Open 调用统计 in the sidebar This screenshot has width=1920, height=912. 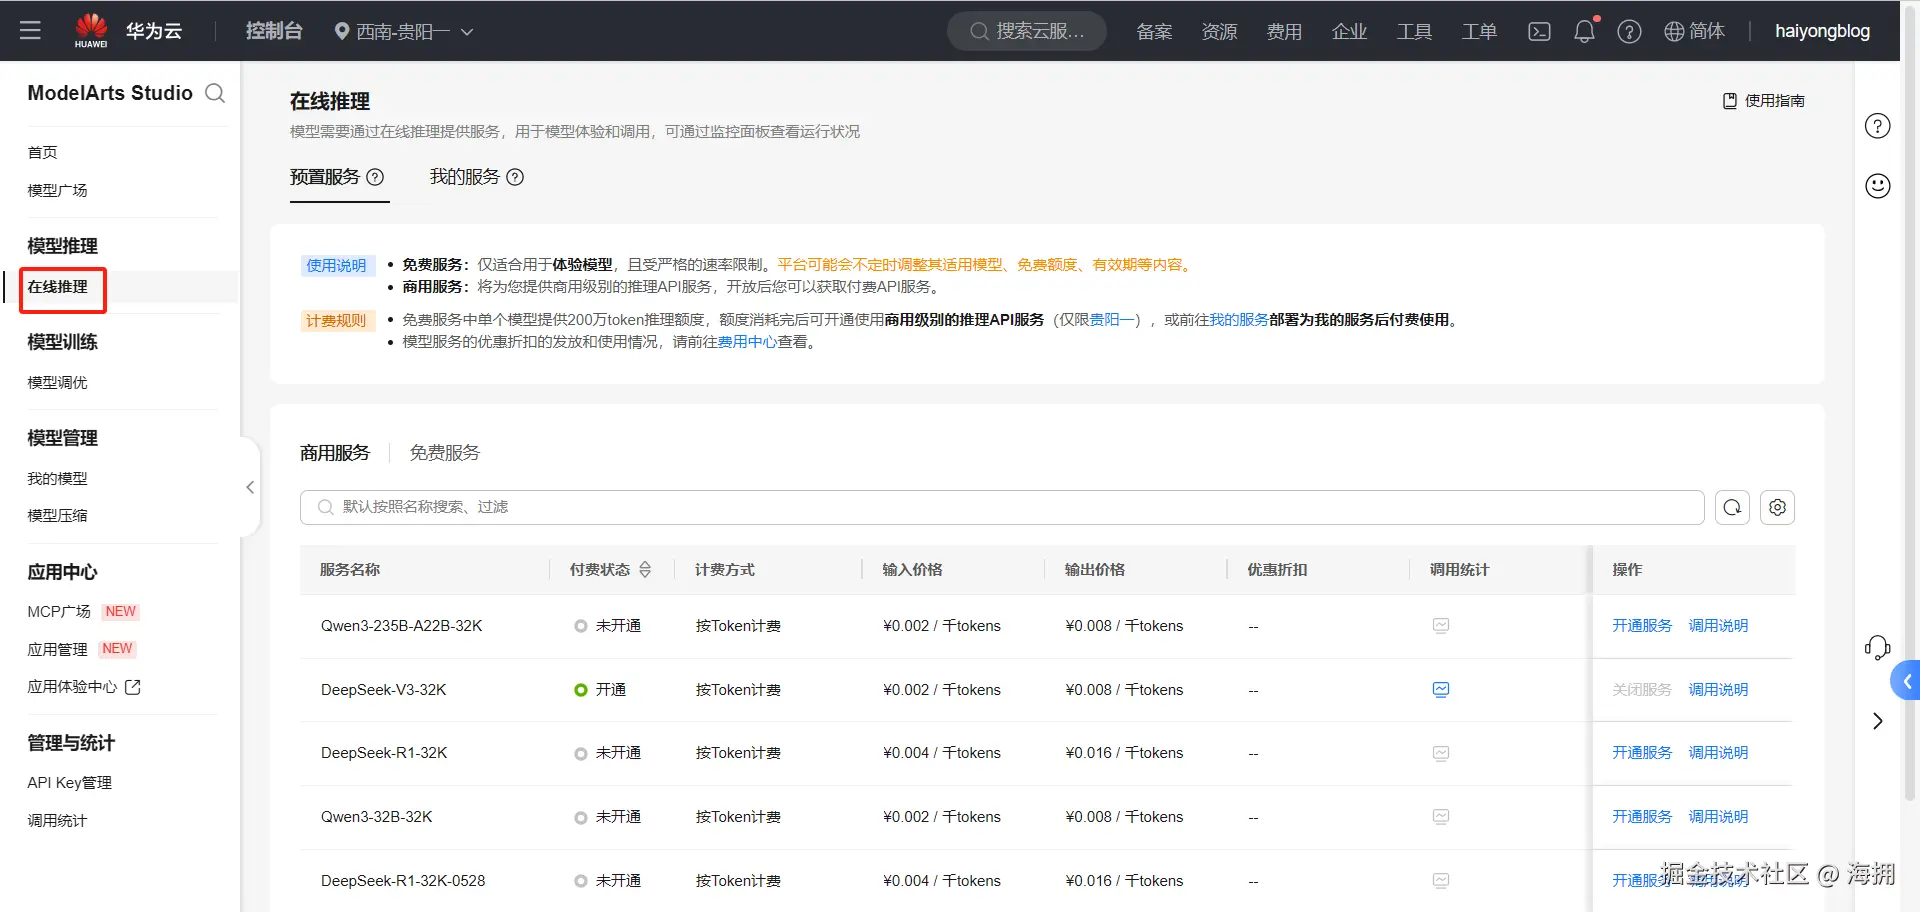click(58, 820)
